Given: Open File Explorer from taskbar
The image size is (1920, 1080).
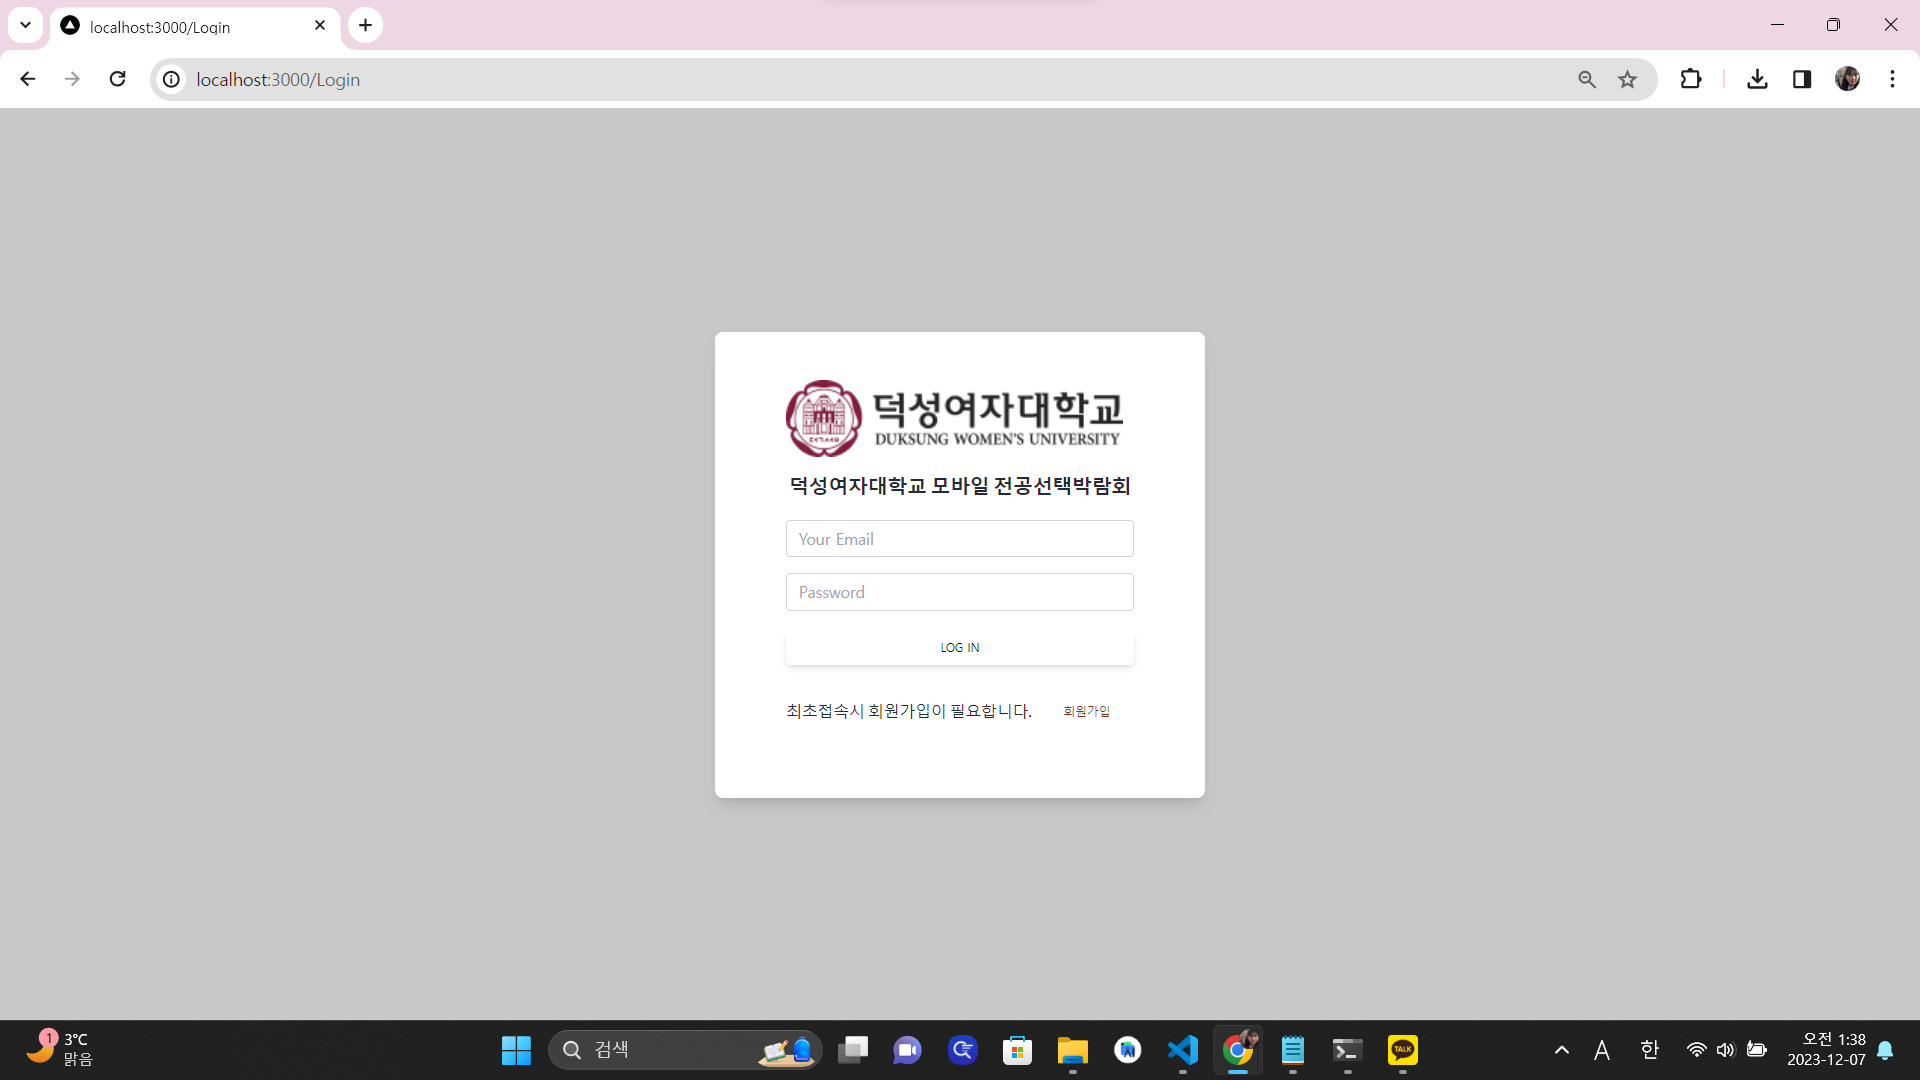Looking at the screenshot, I should coord(1073,1050).
